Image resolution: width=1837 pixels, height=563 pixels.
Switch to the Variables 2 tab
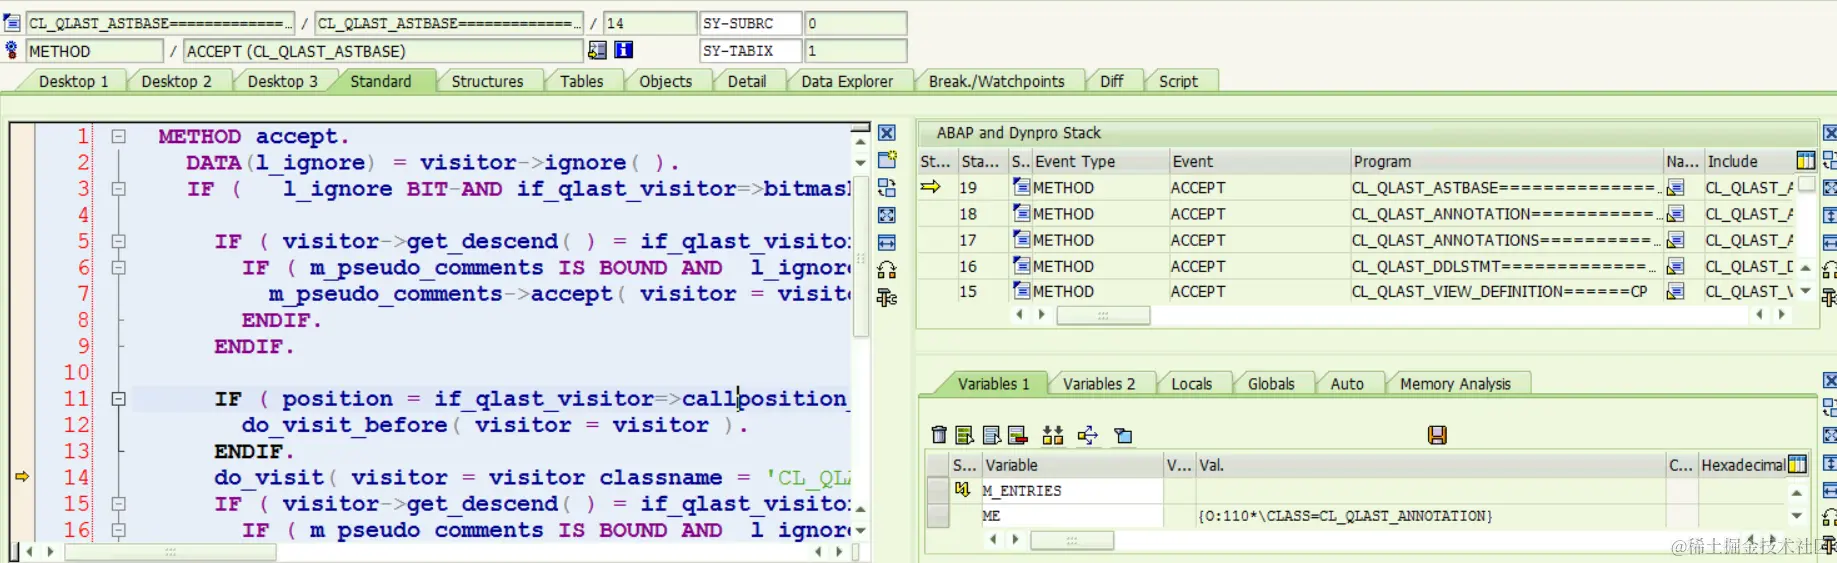[1099, 383]
